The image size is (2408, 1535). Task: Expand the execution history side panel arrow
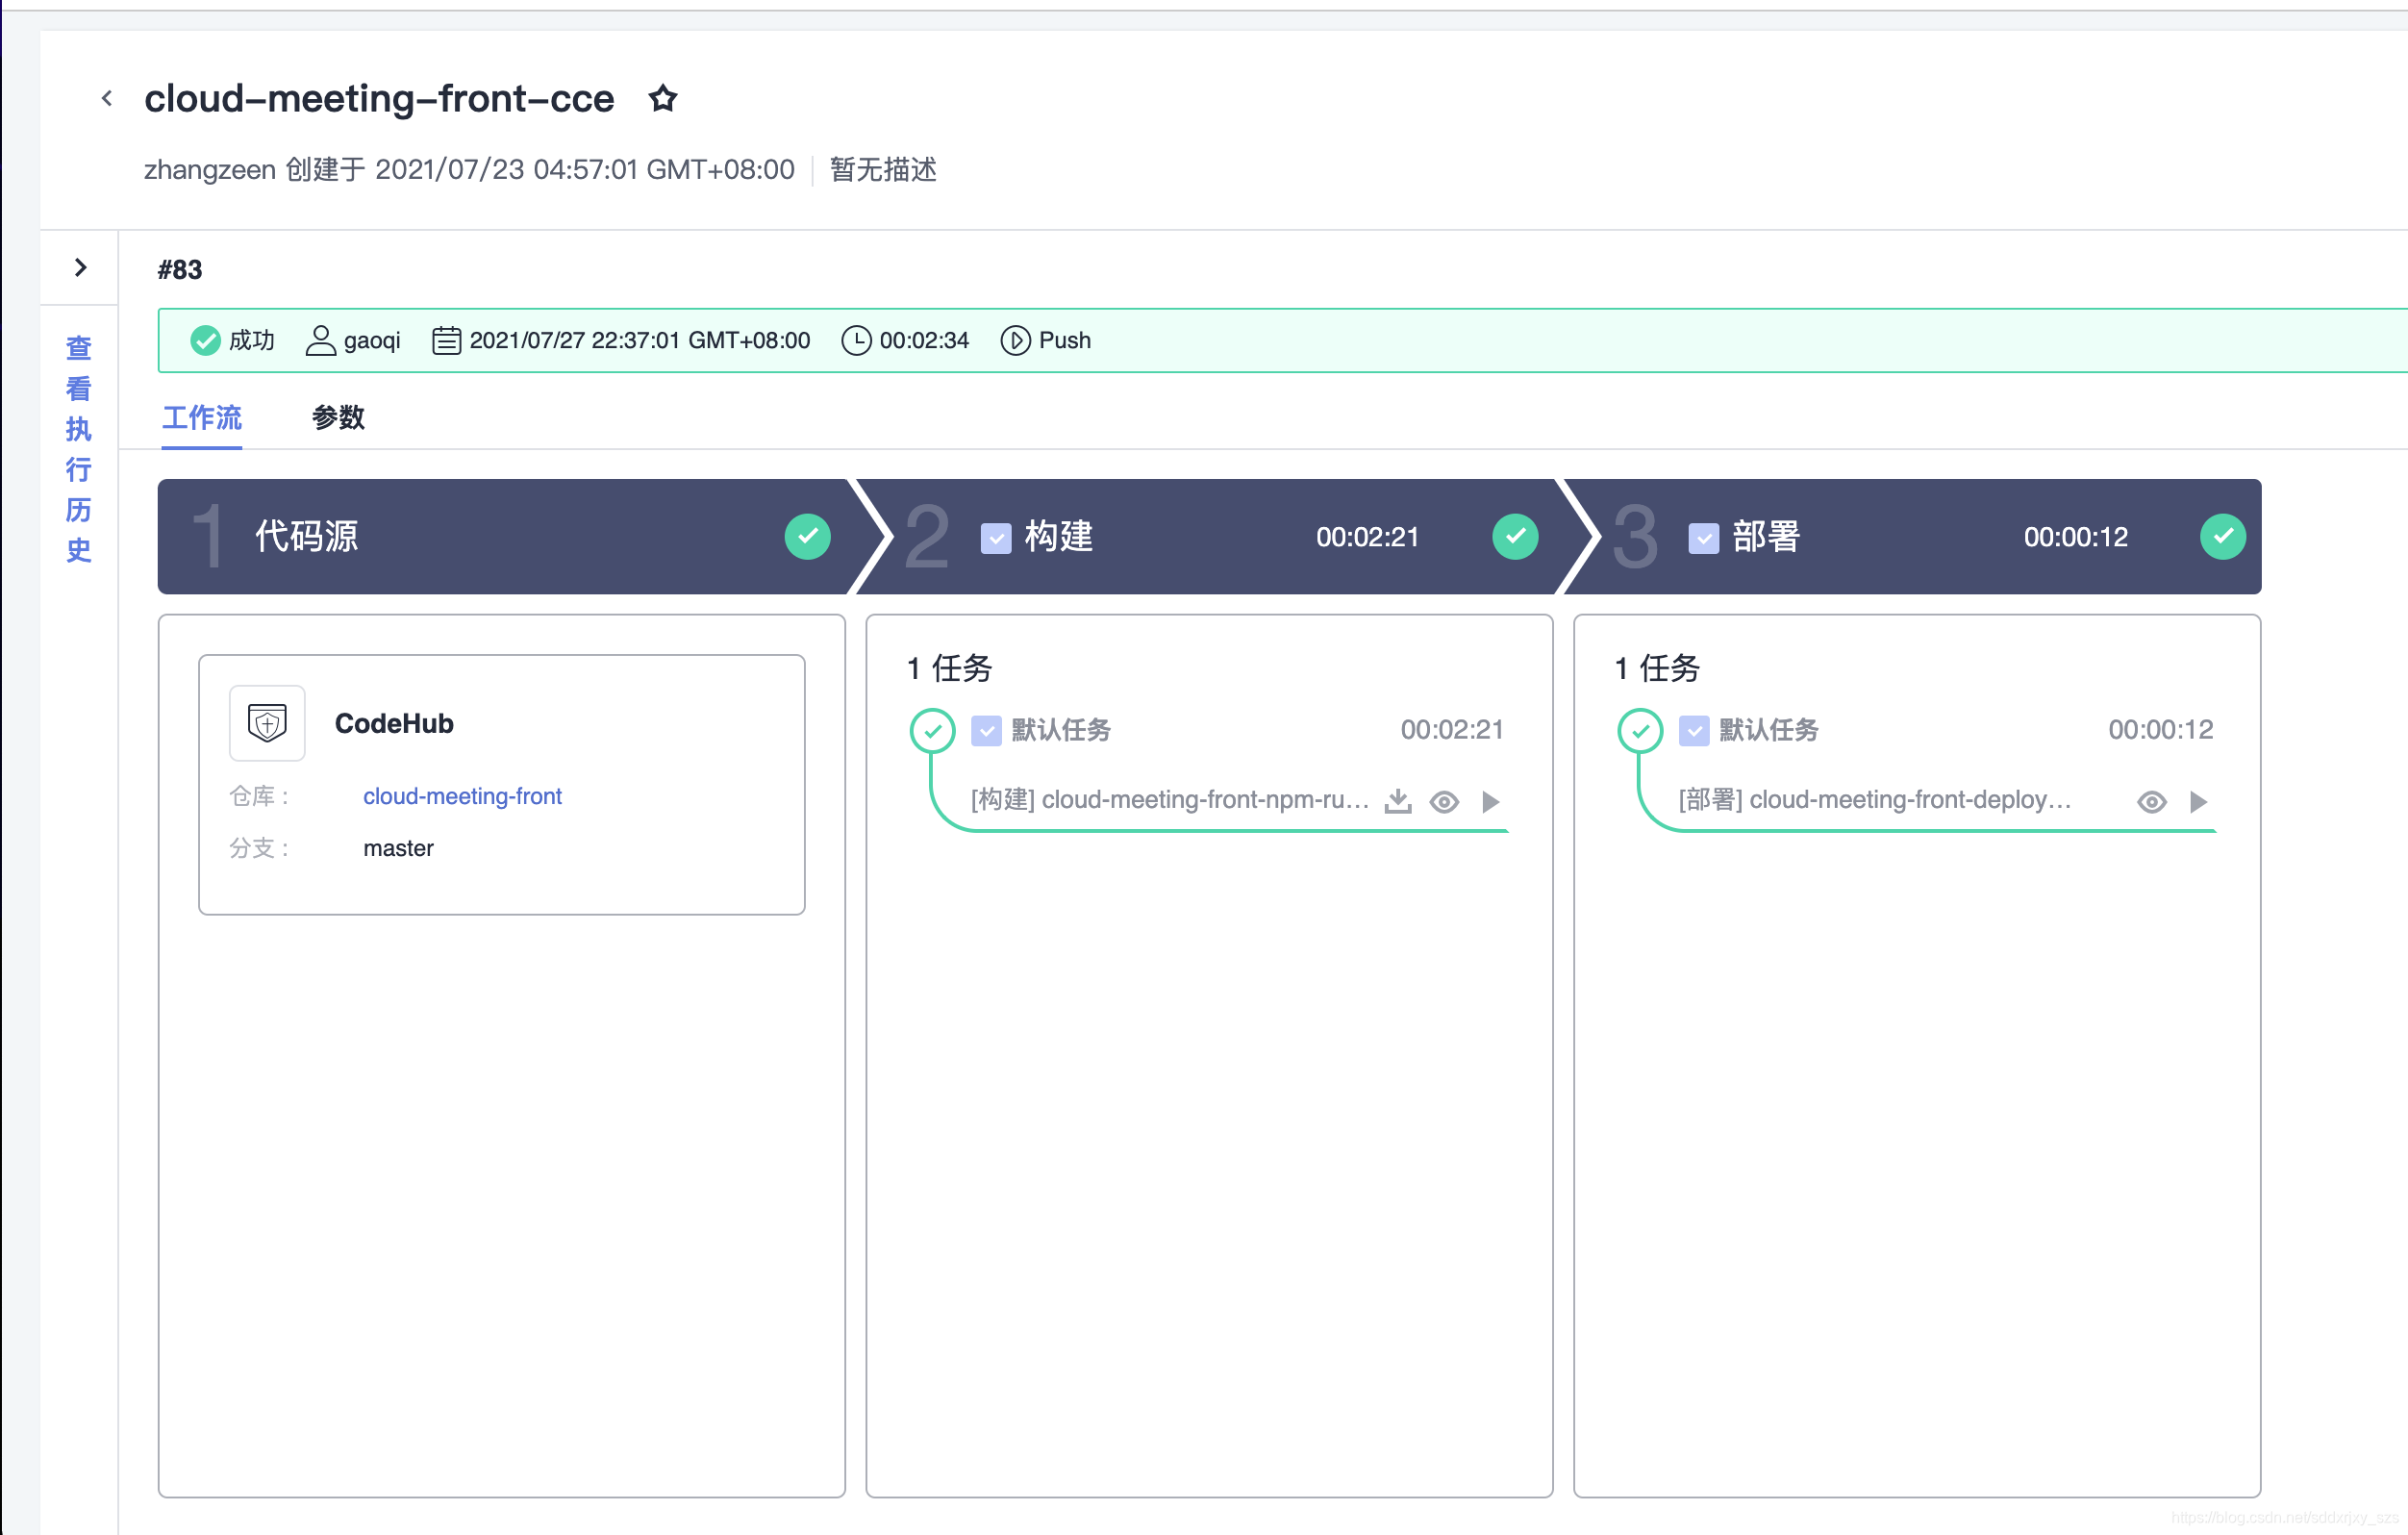click(81, 267)
